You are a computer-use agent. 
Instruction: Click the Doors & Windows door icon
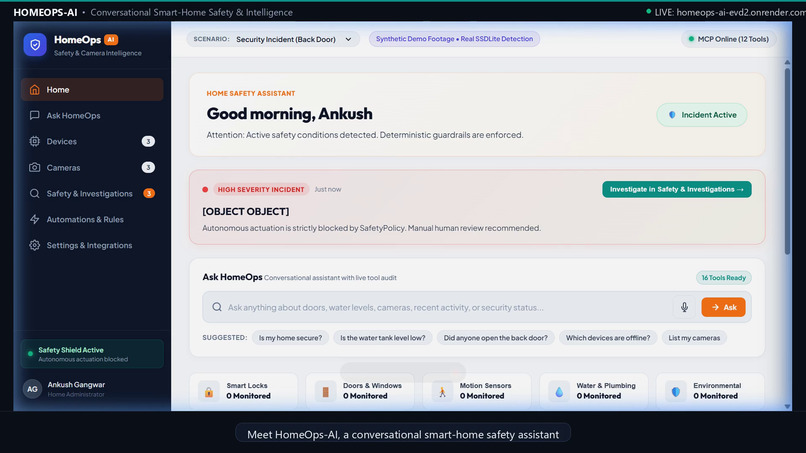(325, 392)
